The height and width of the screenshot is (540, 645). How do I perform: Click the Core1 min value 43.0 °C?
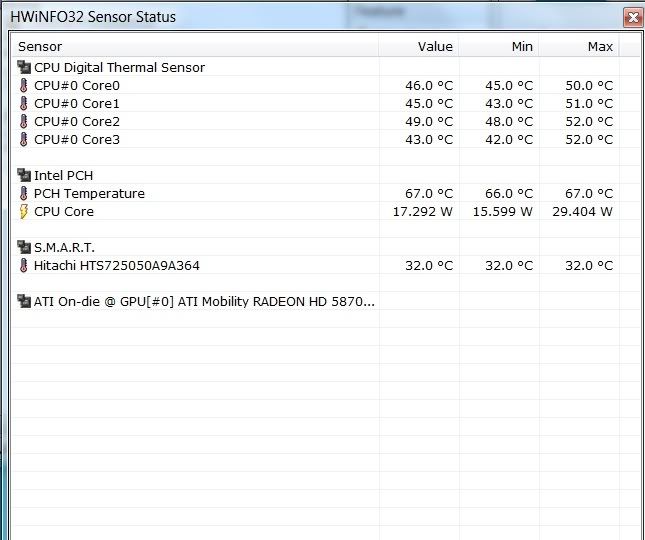tap(509, 104)
